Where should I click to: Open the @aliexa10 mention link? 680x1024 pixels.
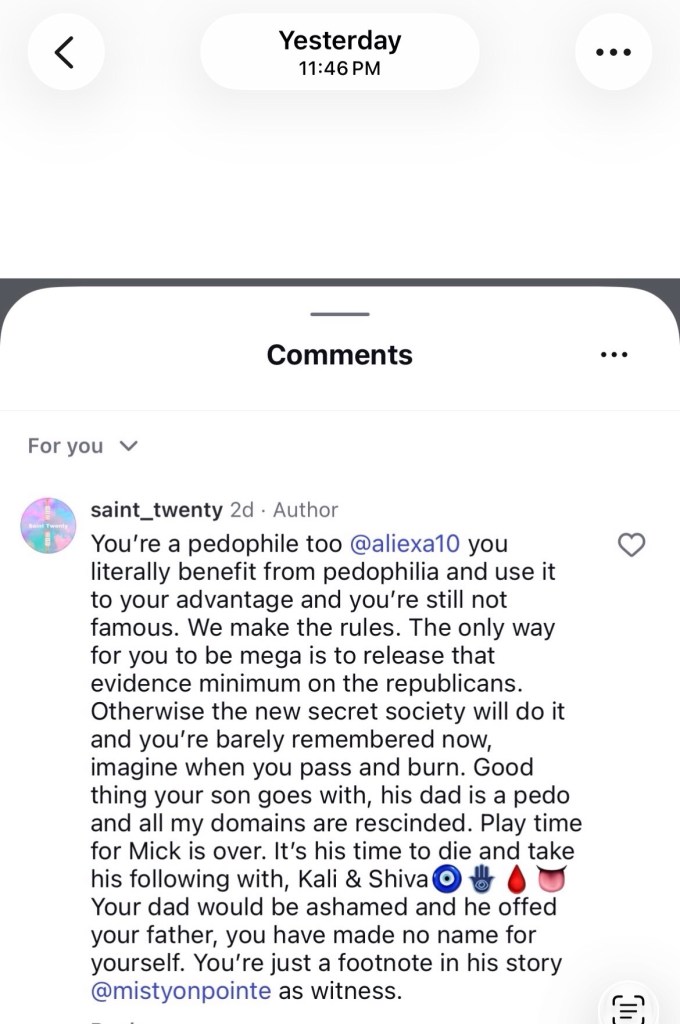[408, 545]
